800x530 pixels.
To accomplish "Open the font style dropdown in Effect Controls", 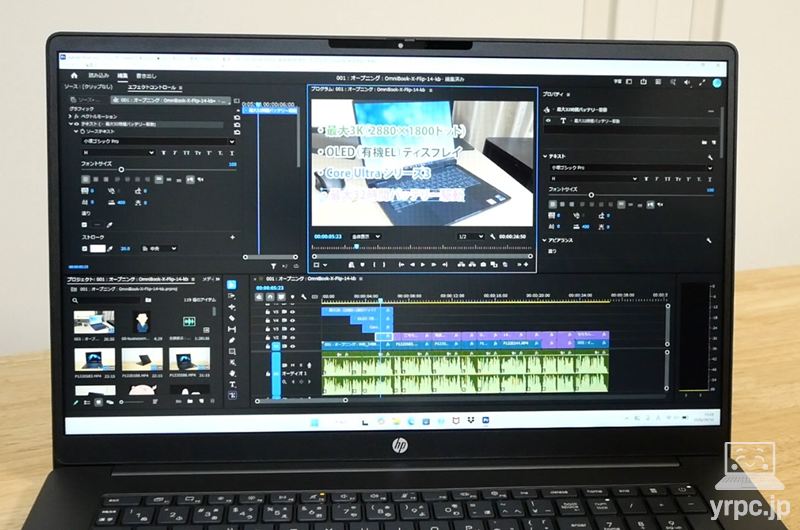I will pos(118,153).
